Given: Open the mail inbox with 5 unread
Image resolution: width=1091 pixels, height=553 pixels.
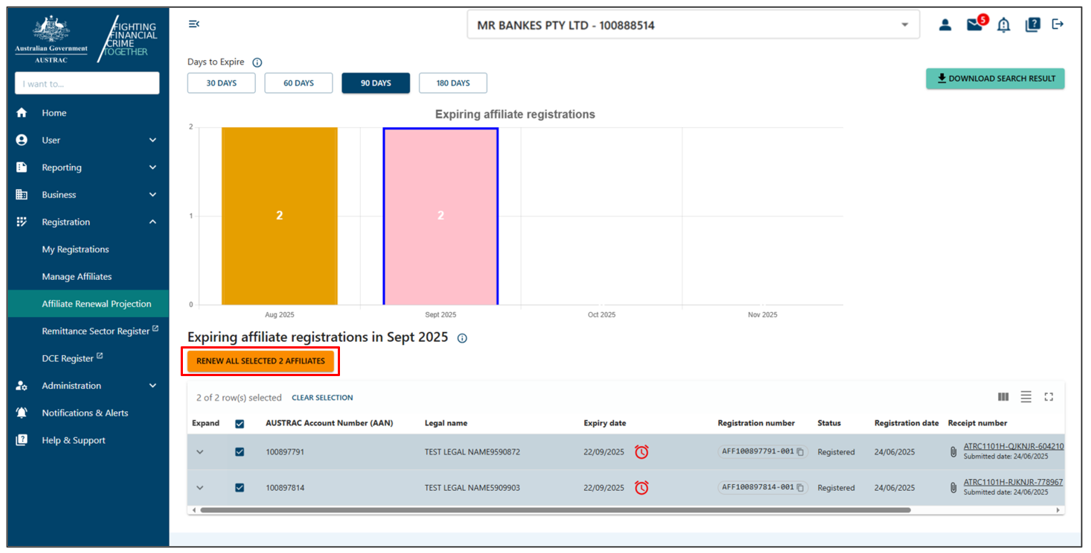Looking at the screenshot, I should point(974,25).
